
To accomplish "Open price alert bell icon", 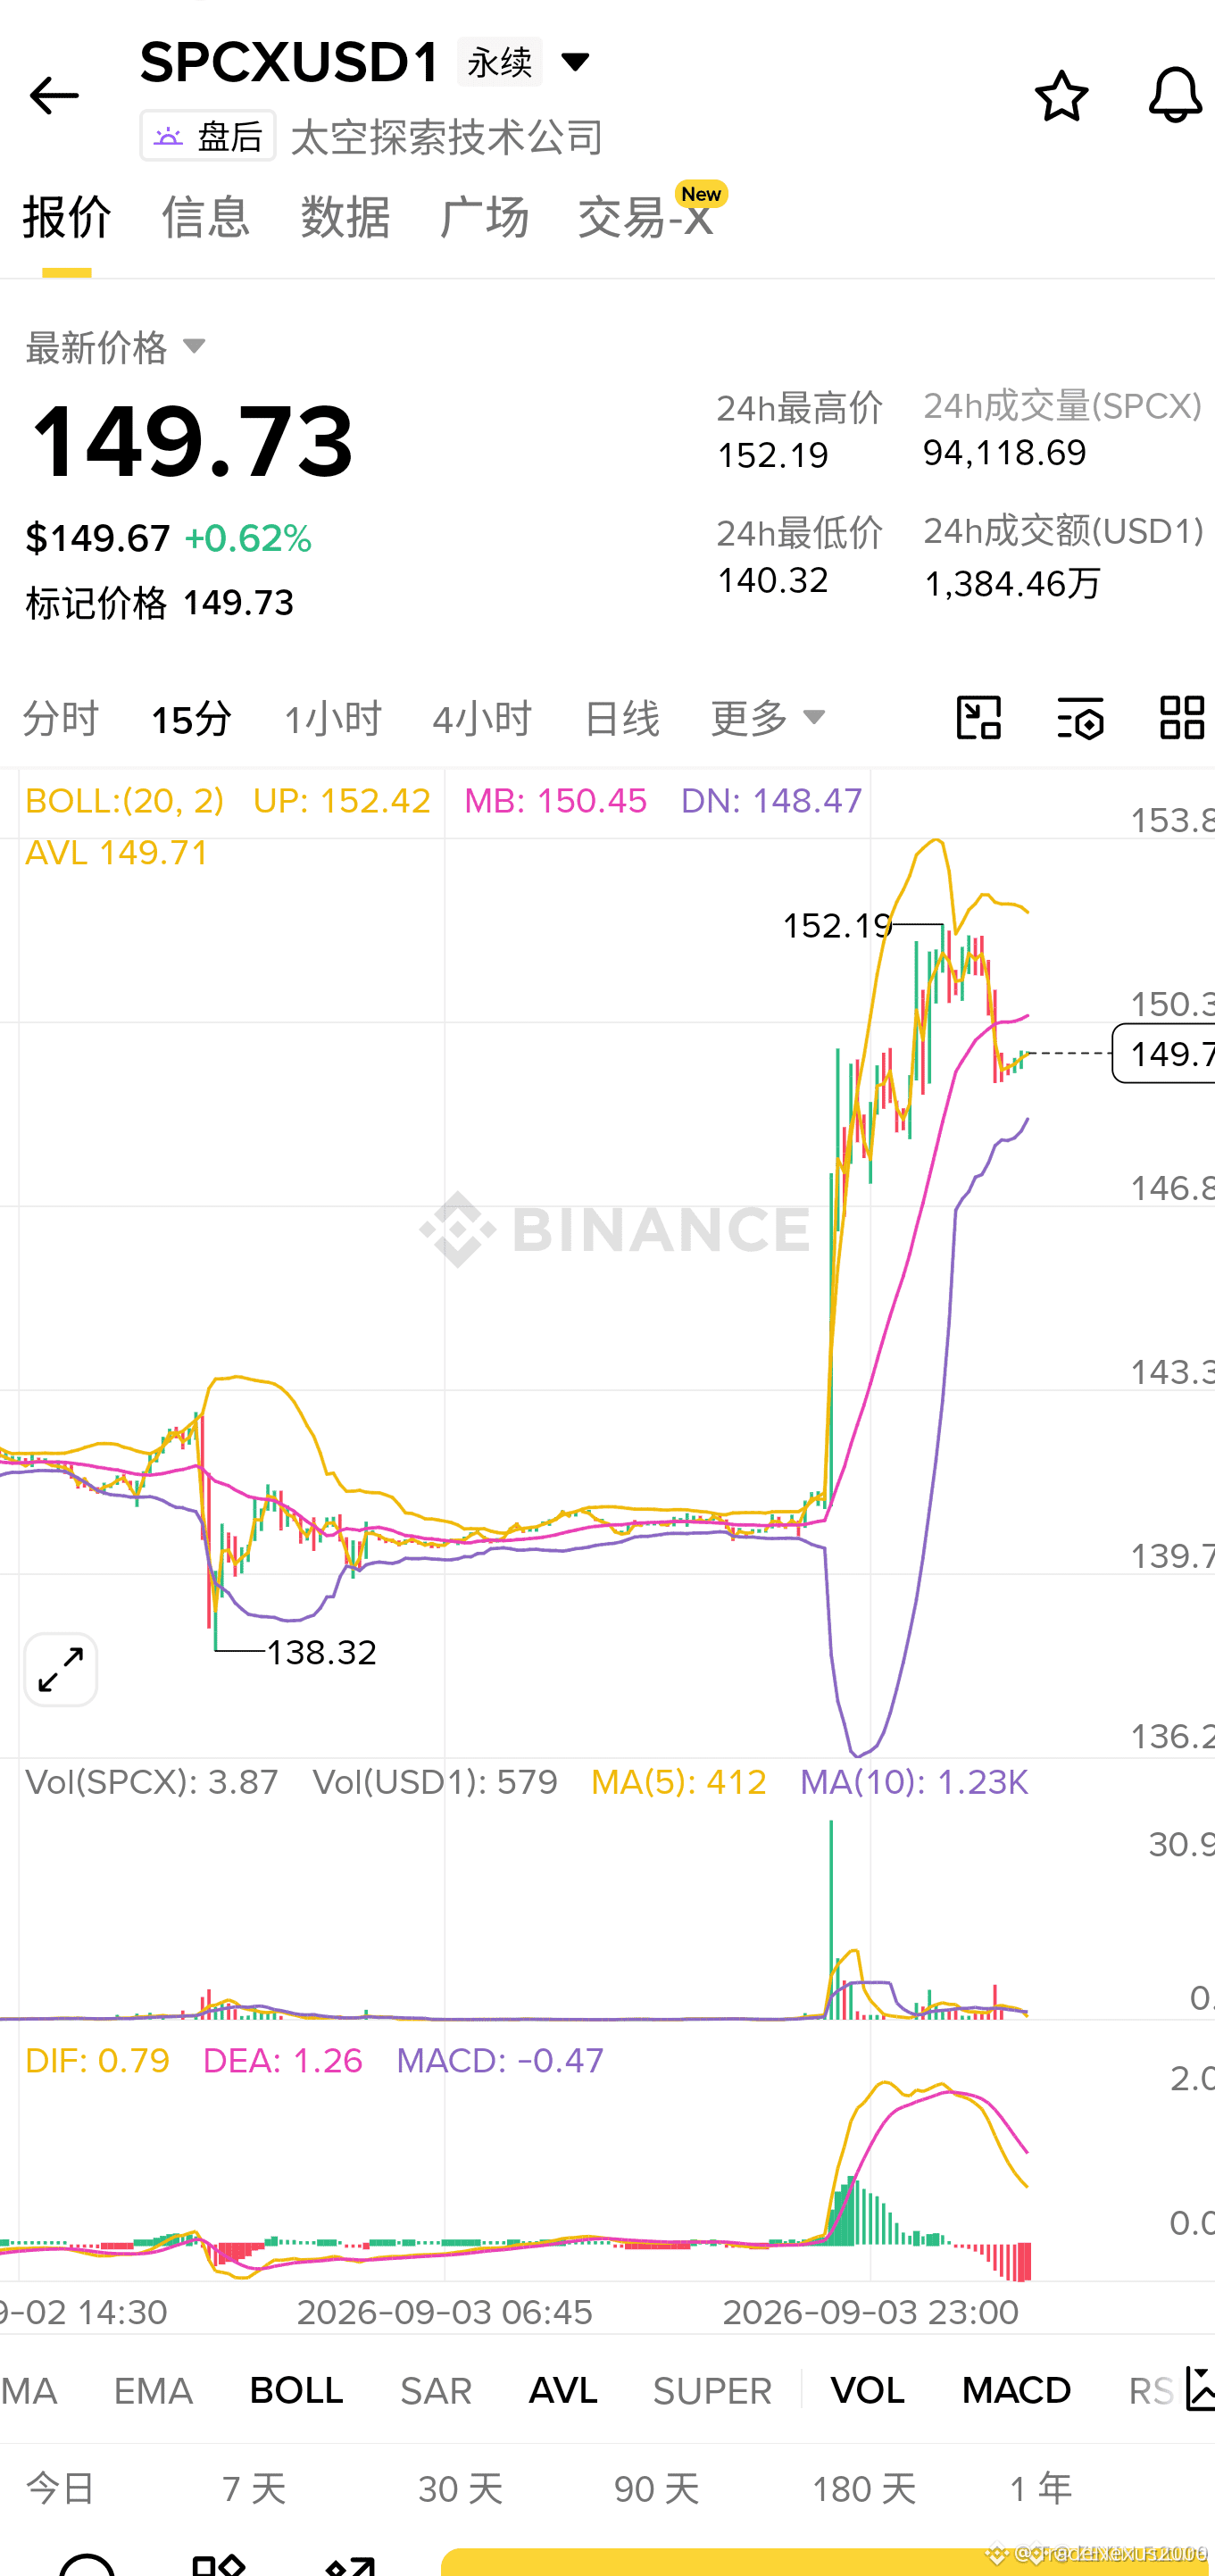I will tap(1175, 96).
